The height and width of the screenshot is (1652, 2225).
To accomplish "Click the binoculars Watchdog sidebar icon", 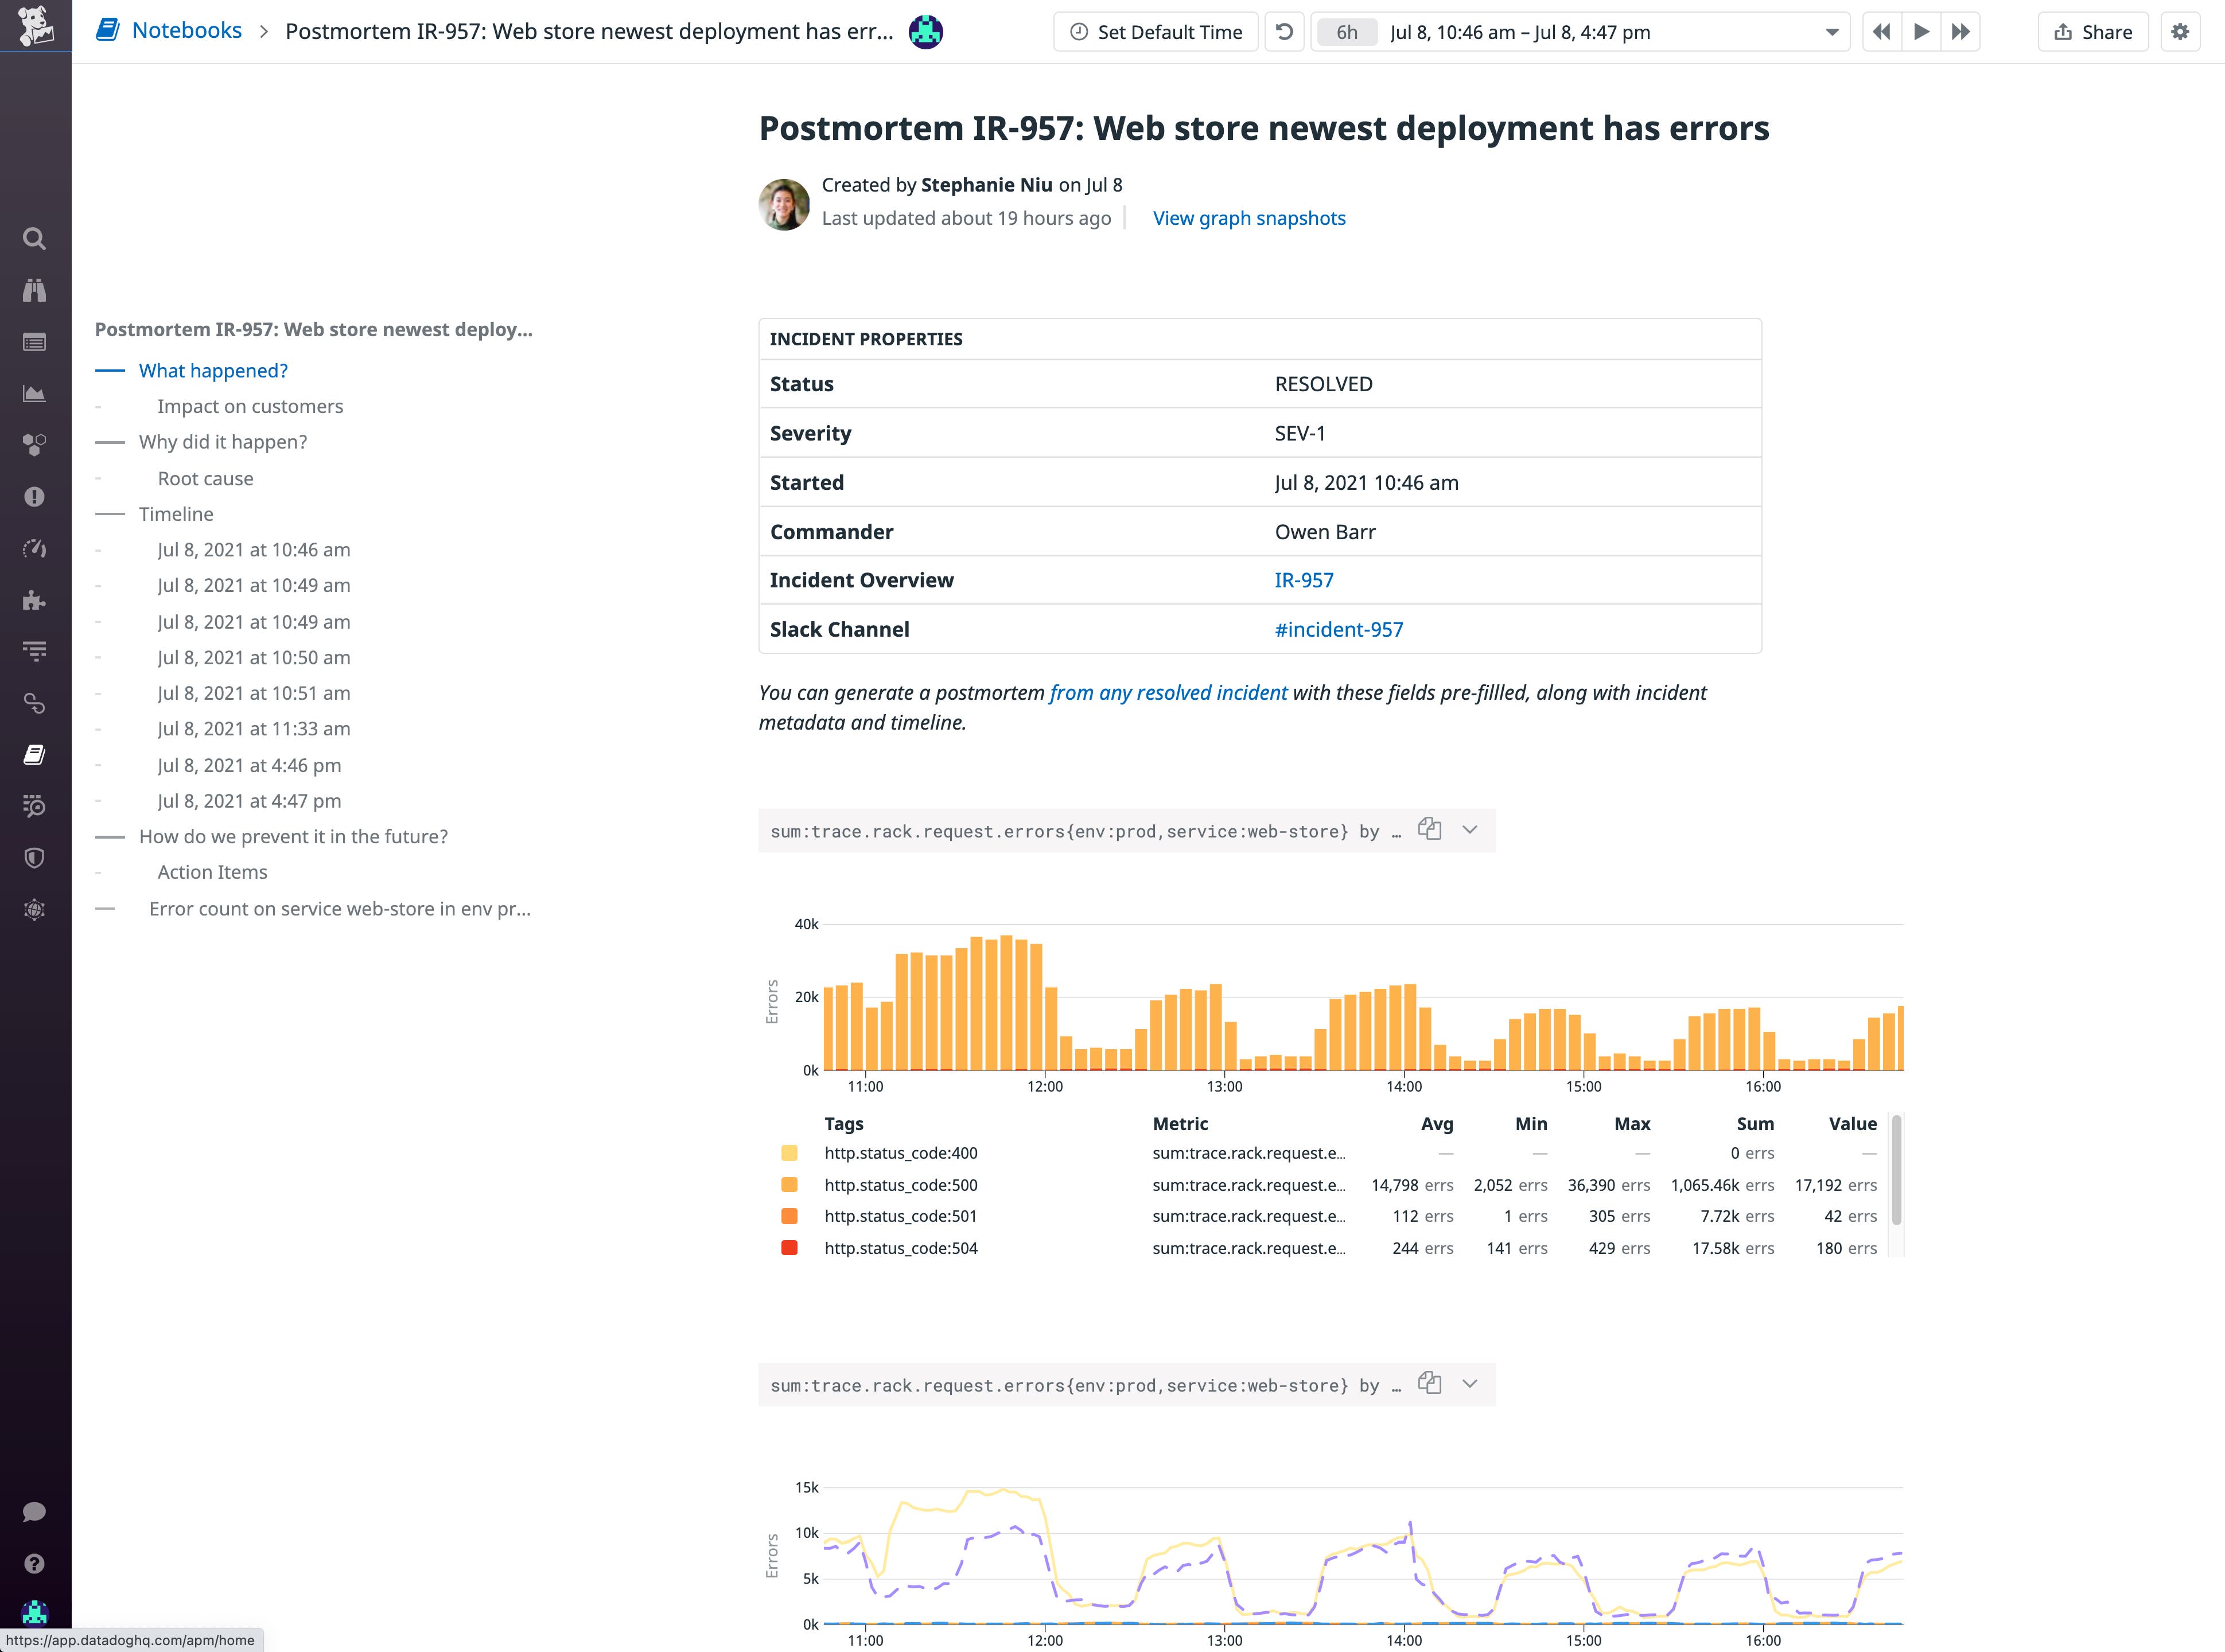I will coord(34,291).
